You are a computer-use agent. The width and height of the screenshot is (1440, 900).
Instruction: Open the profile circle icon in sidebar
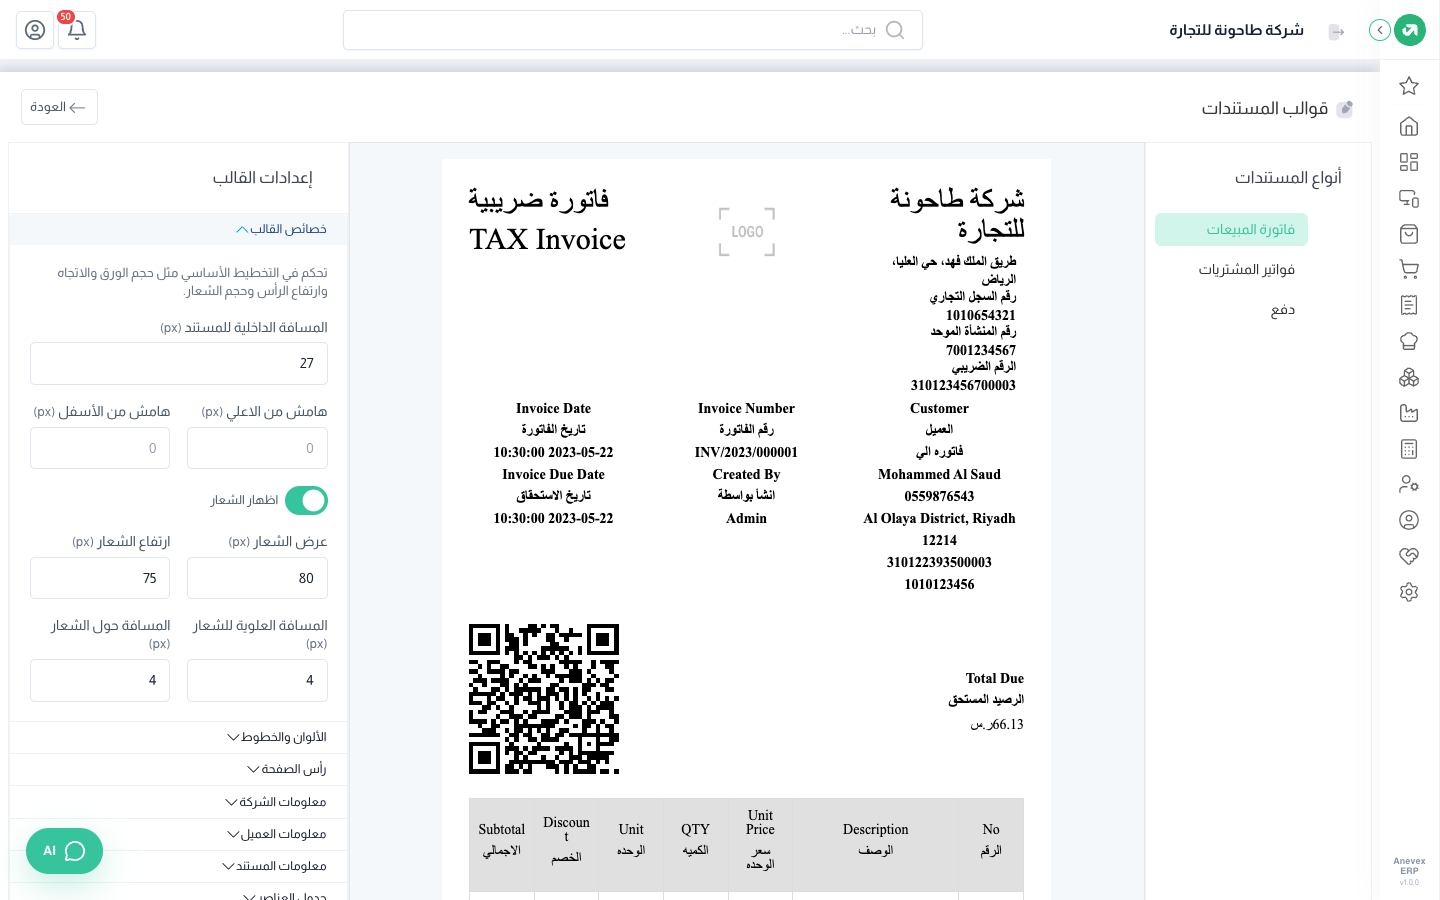point(1409,520)
